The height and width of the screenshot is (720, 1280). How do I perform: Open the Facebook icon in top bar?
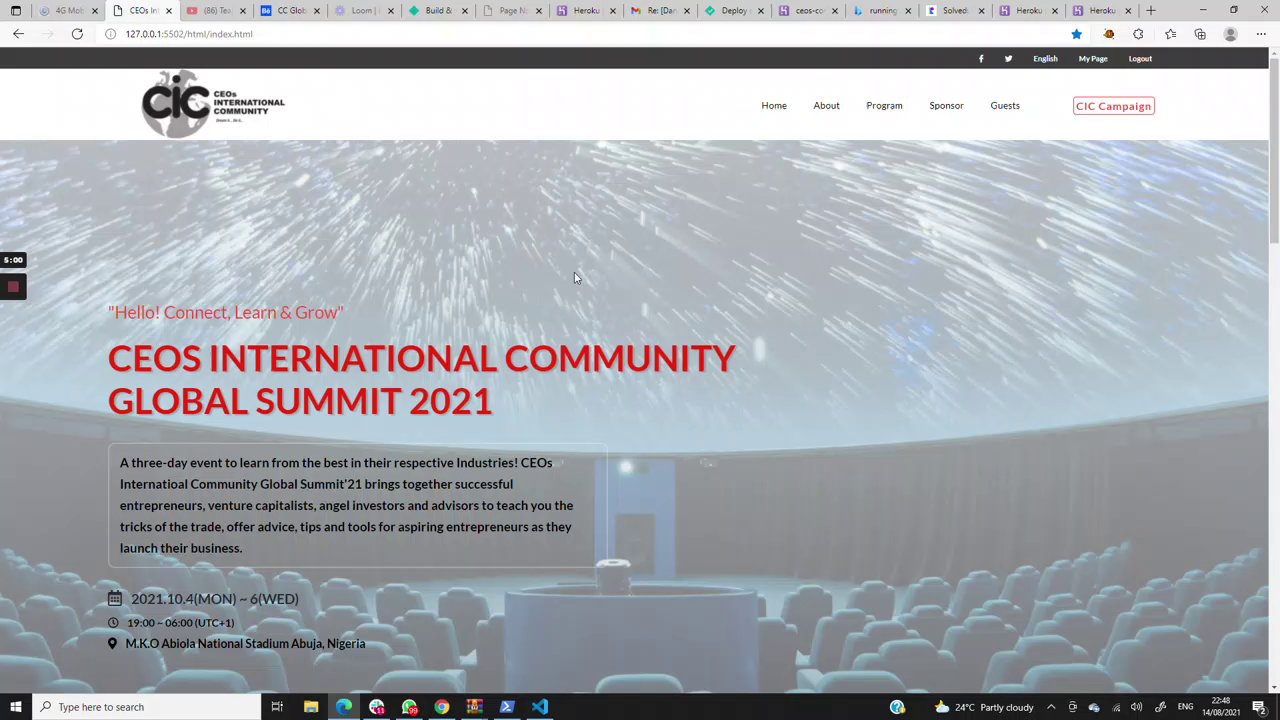[981, 59]
